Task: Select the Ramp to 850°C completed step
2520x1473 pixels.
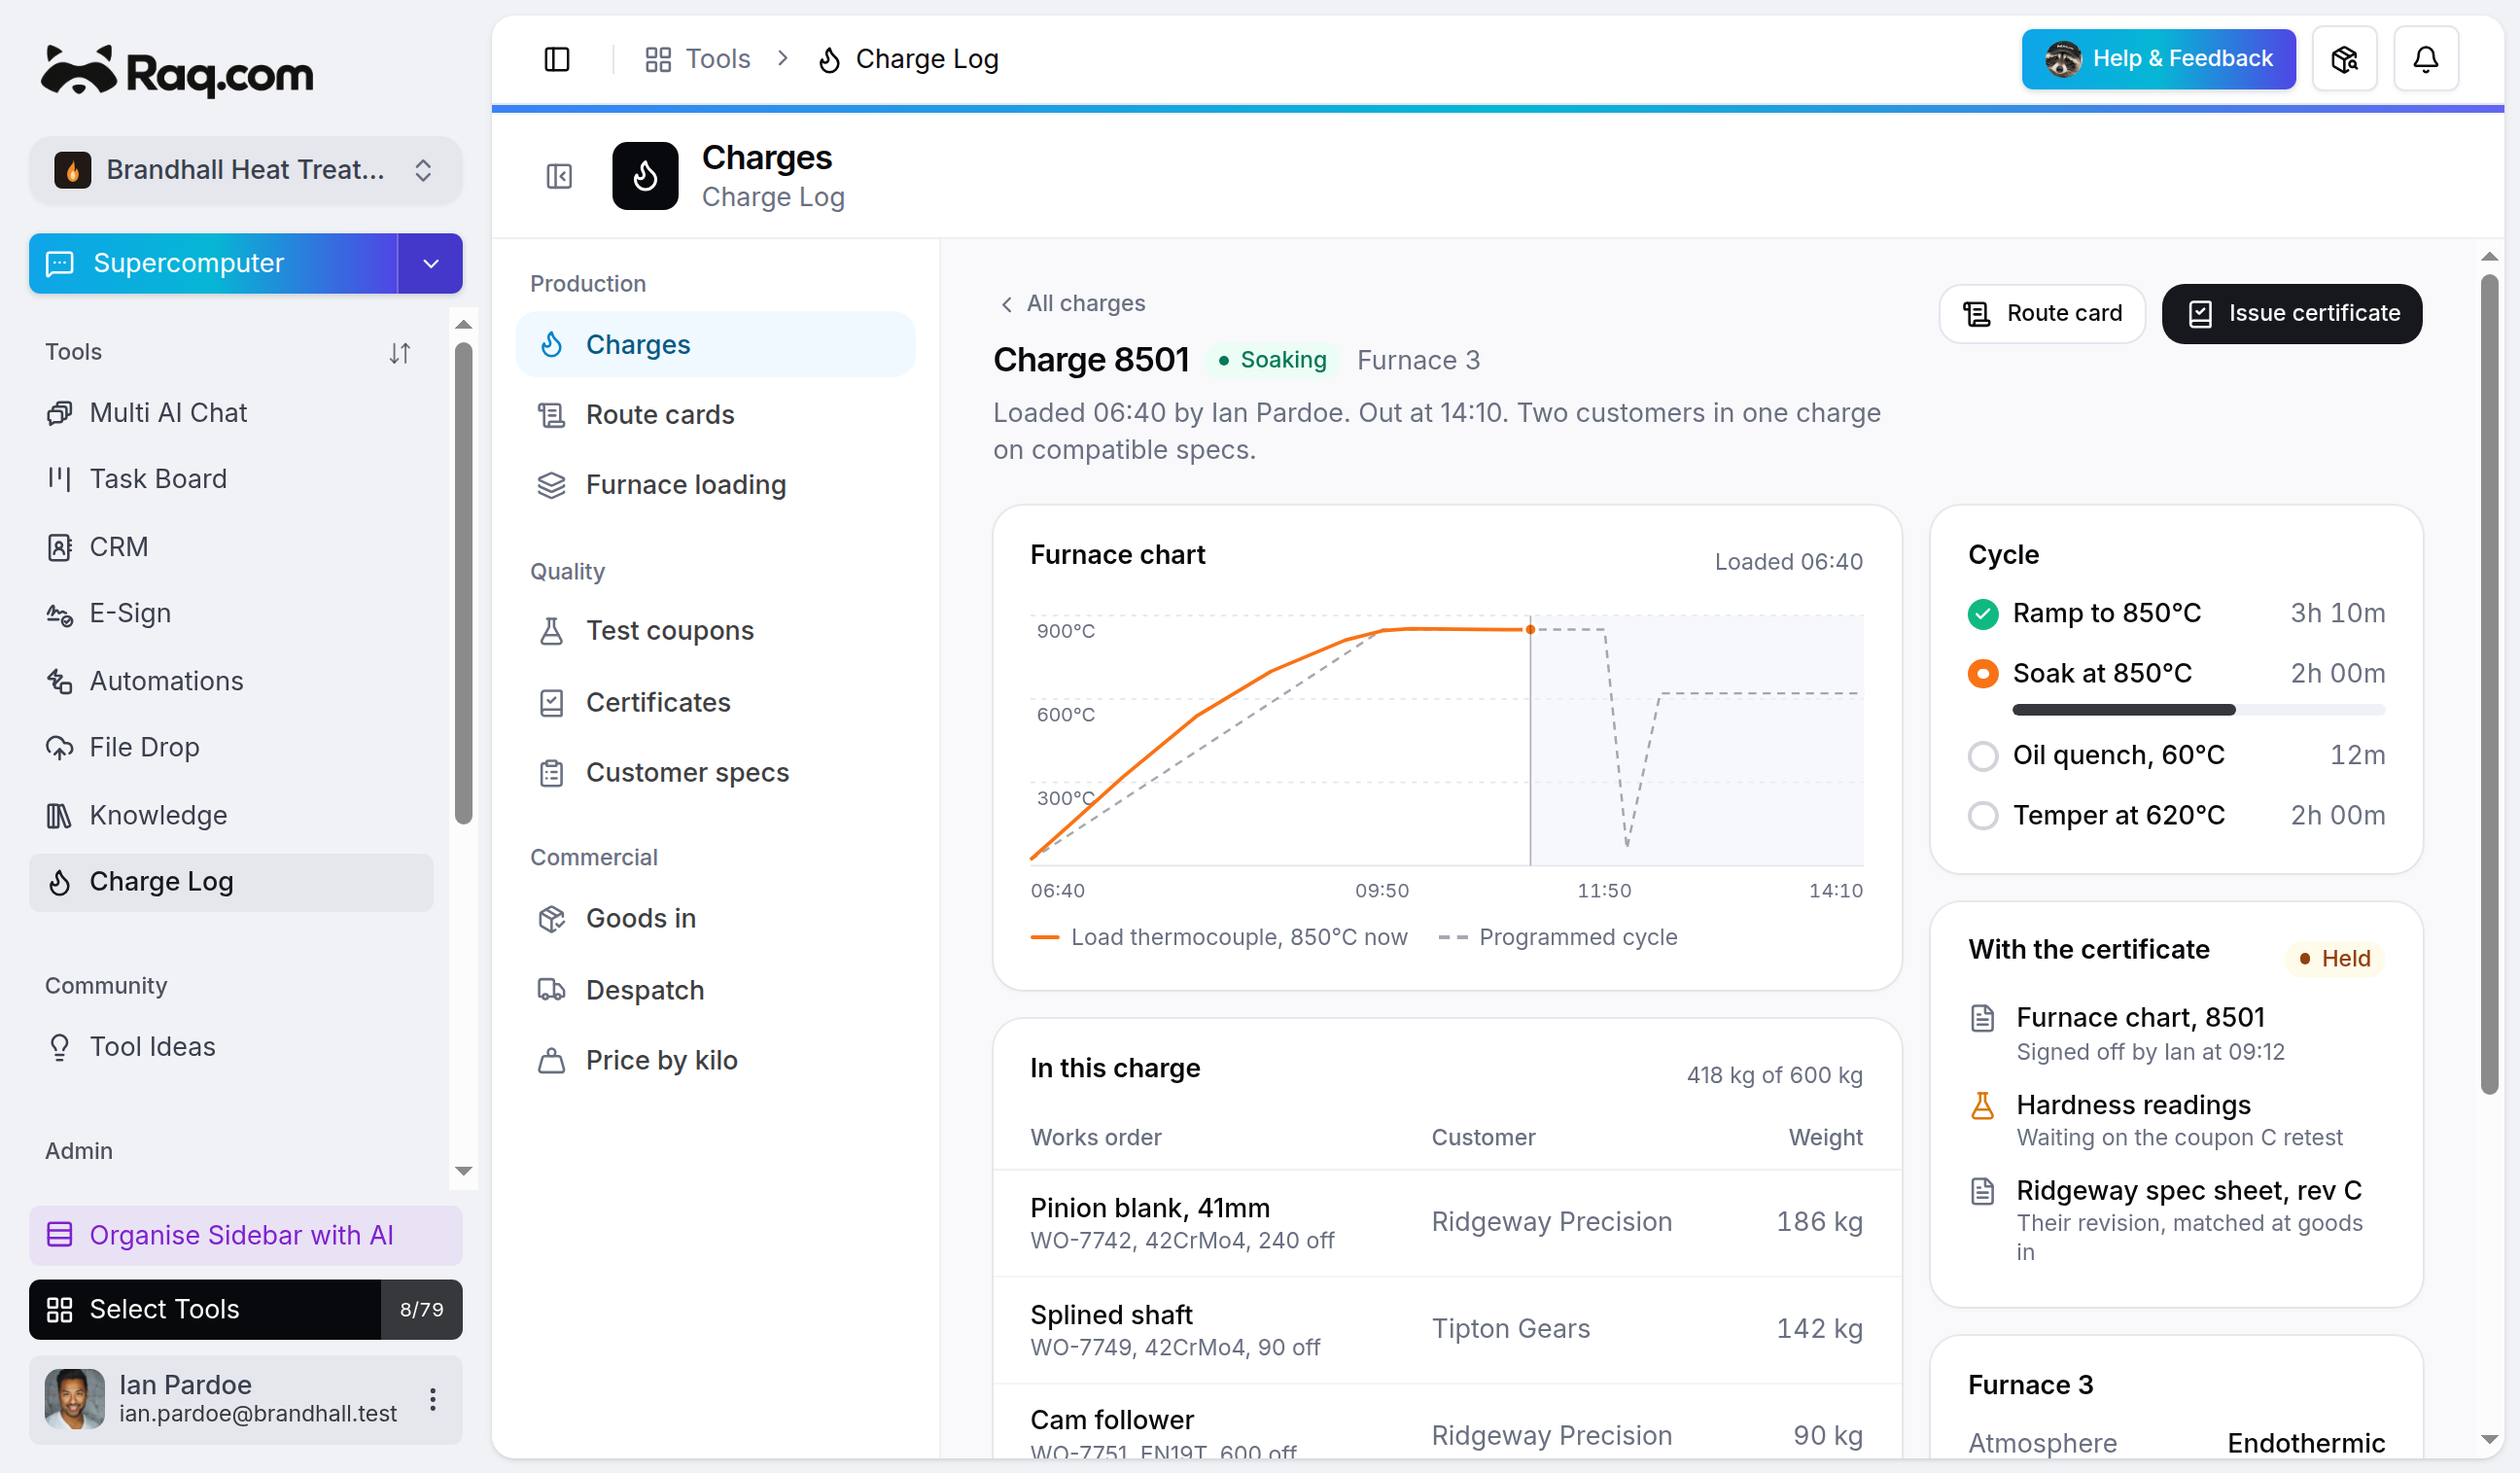Action: [2176, 613]
